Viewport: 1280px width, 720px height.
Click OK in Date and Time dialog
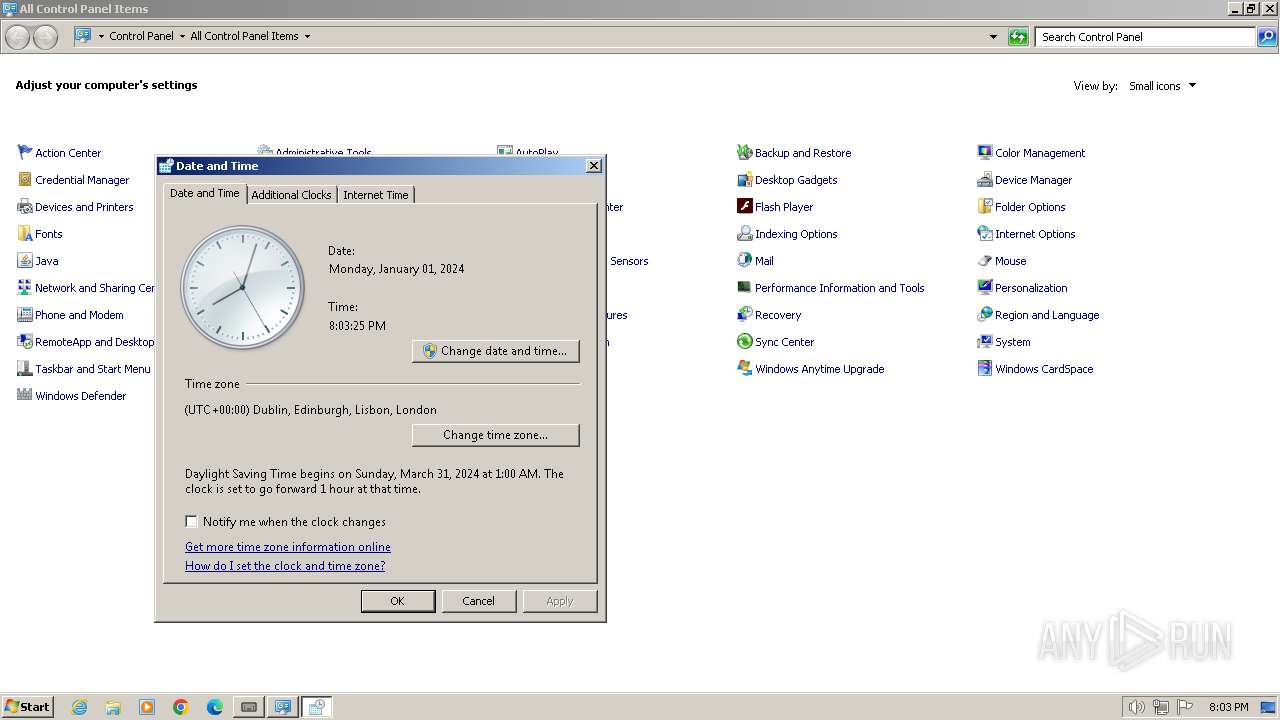click(398, 601)
